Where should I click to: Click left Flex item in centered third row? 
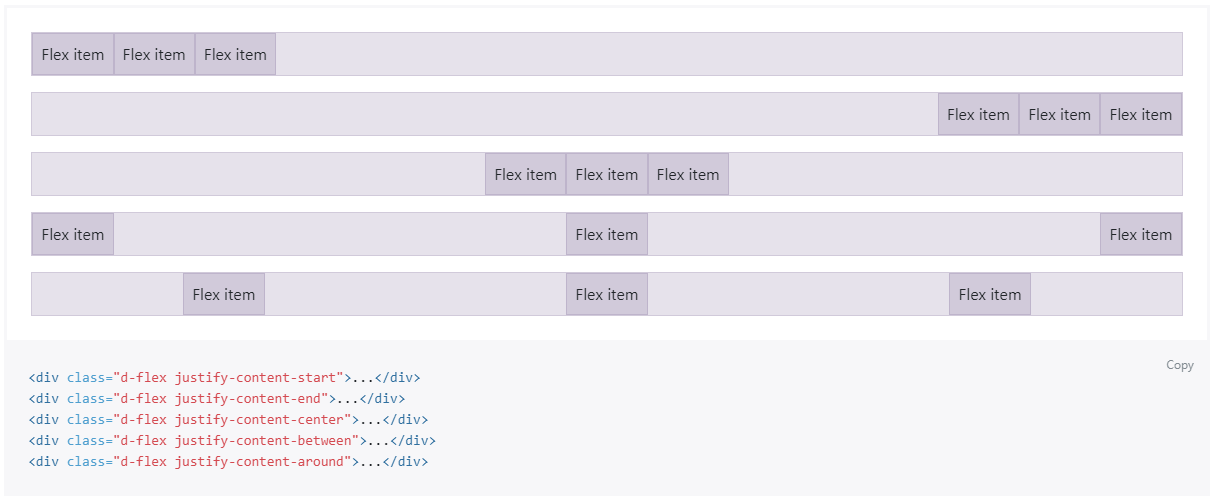(x=525, y=175)
